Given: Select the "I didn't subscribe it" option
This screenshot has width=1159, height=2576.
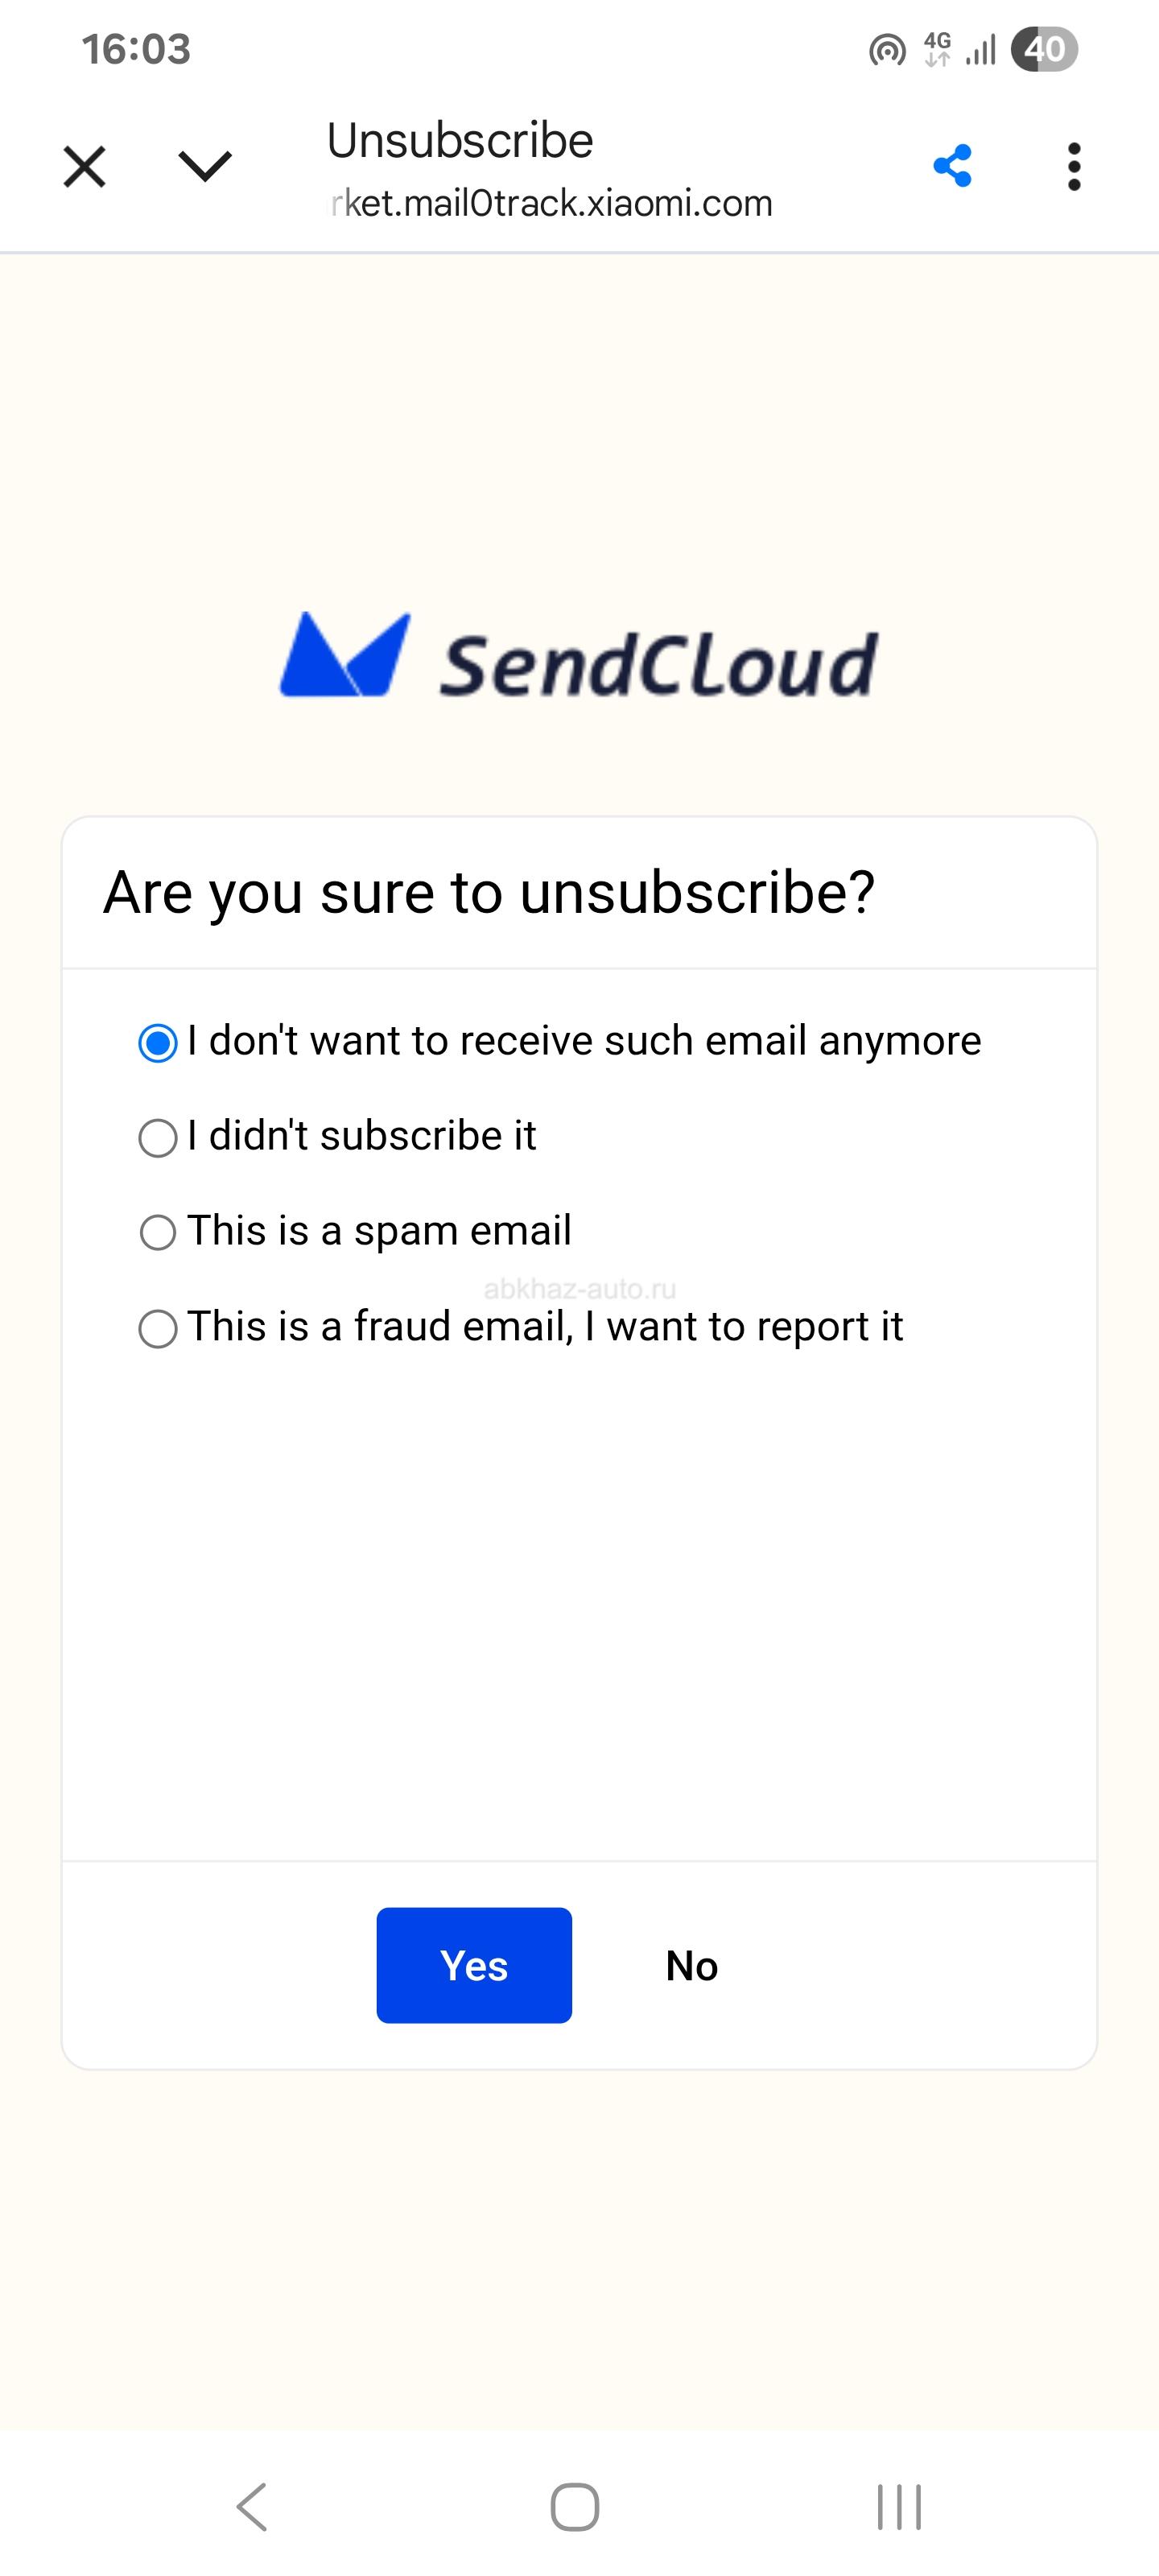Looking at the screenshot, I should coord(158,1138).
